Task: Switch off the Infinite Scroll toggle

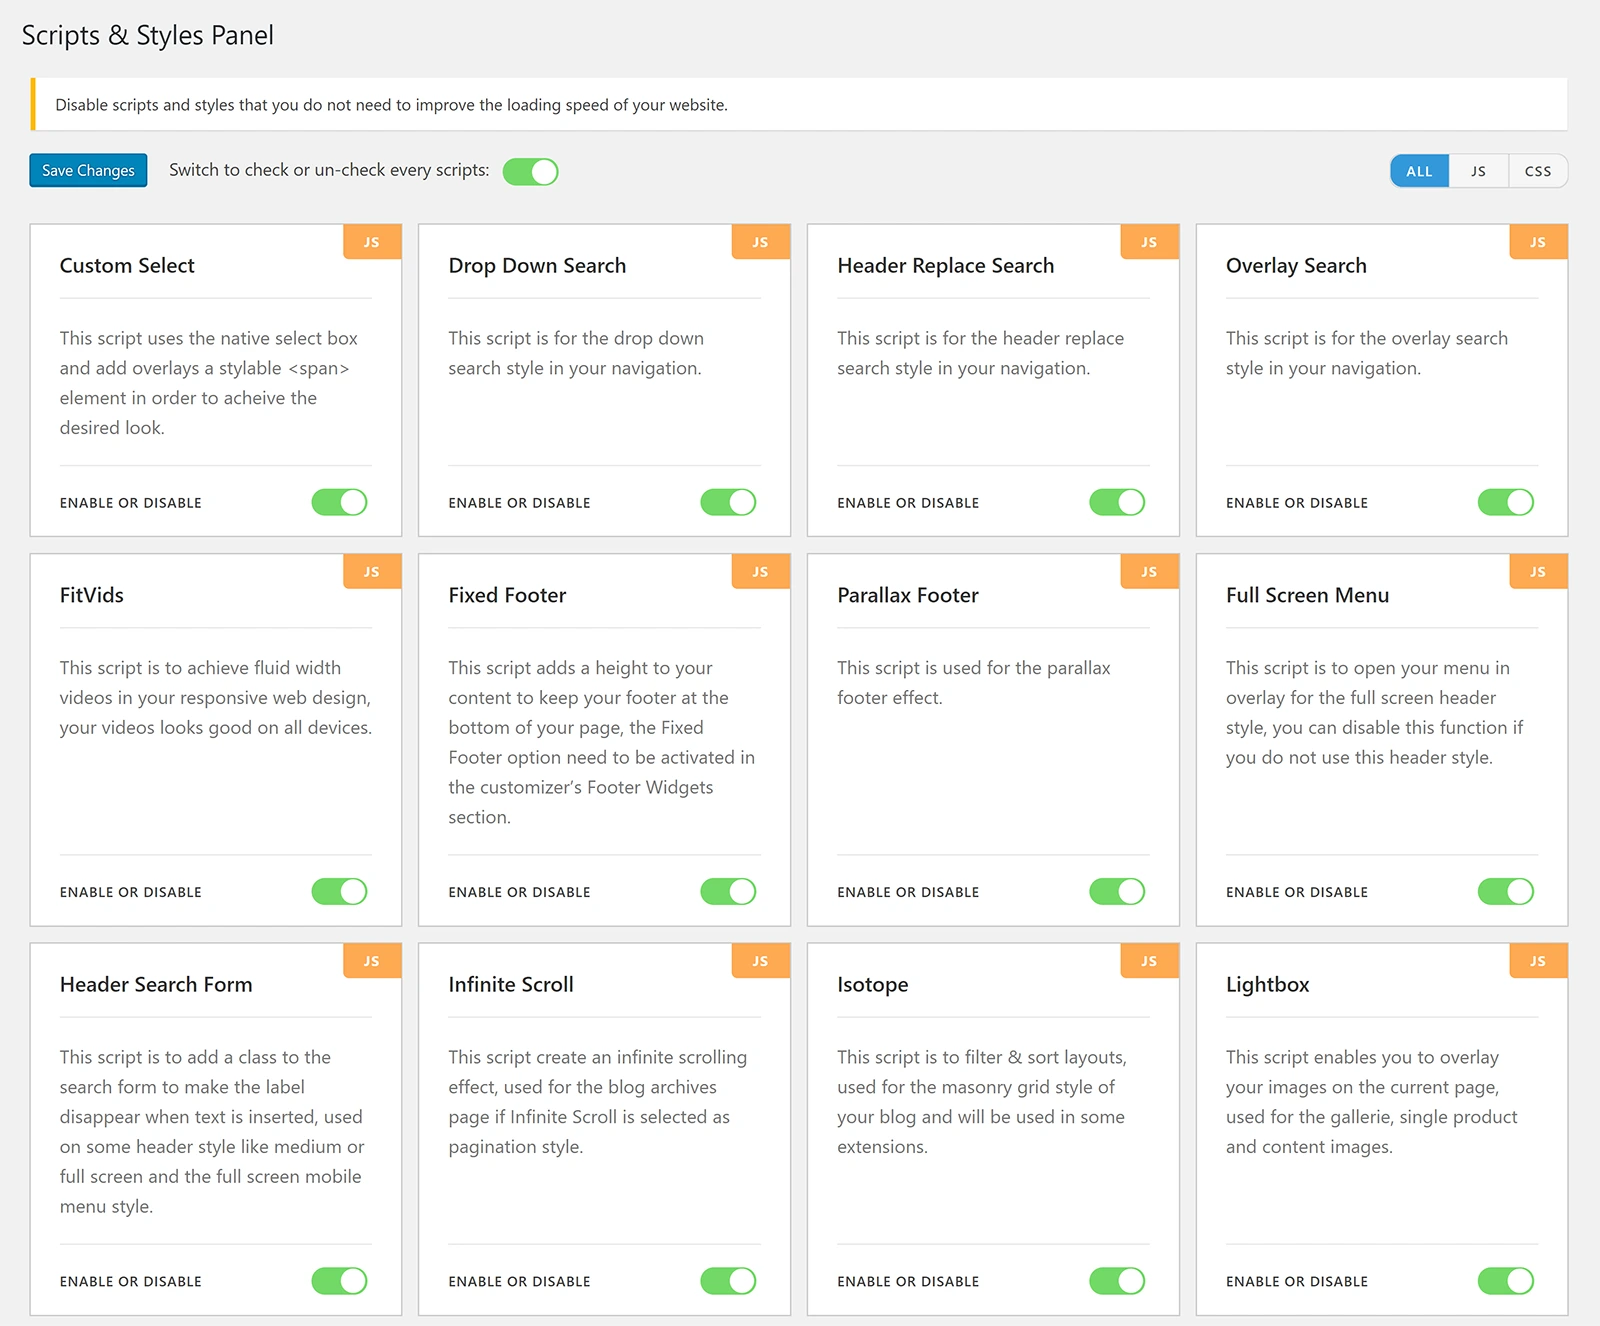Action: [x=728, y=1280]
